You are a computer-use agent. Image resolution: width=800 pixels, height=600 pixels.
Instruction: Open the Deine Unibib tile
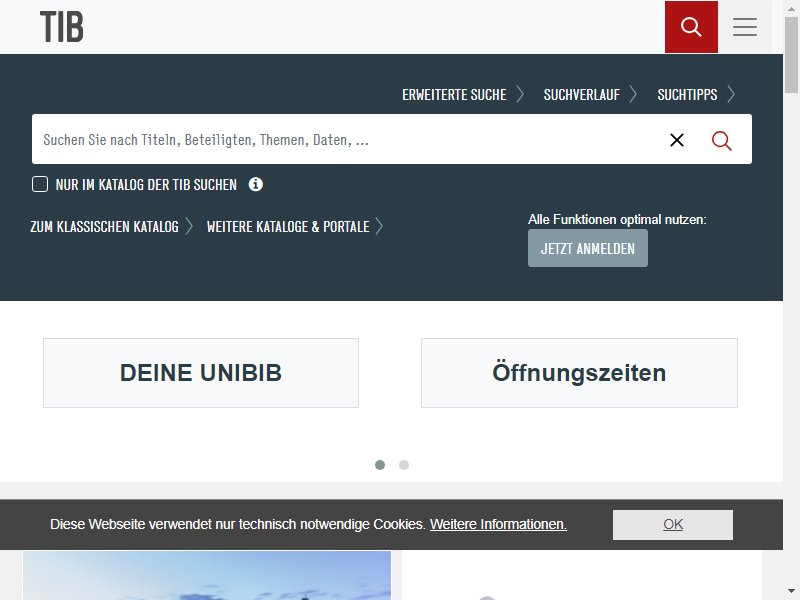click(201, 373)
